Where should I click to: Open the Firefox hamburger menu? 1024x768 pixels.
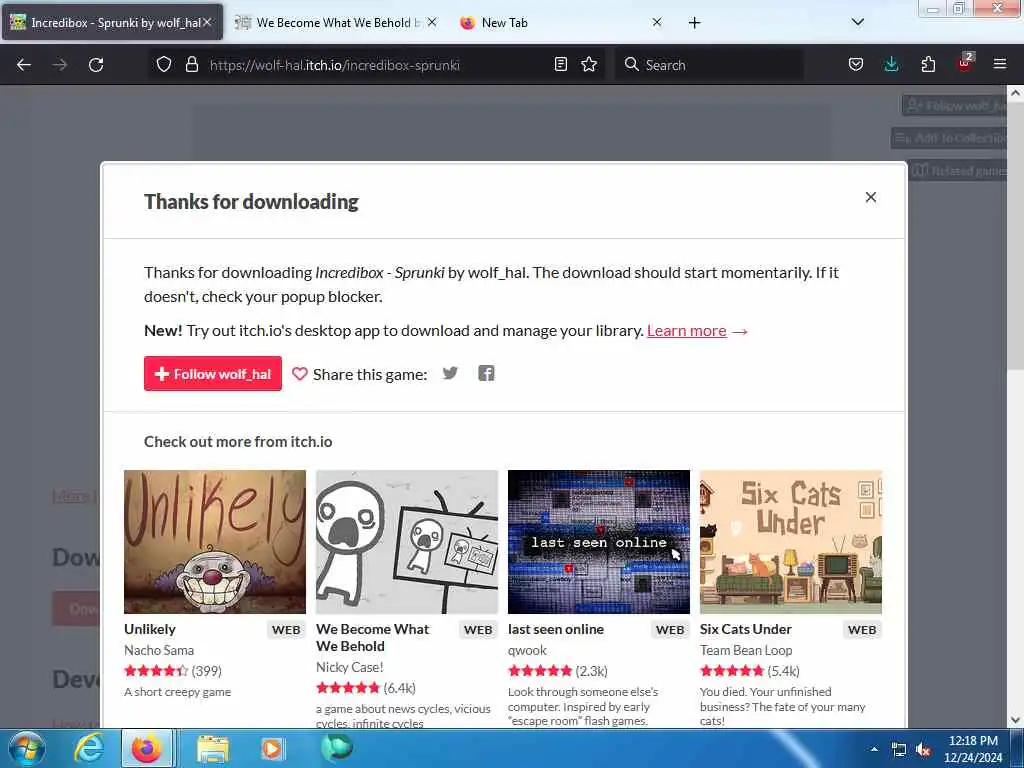point(1000,65)
